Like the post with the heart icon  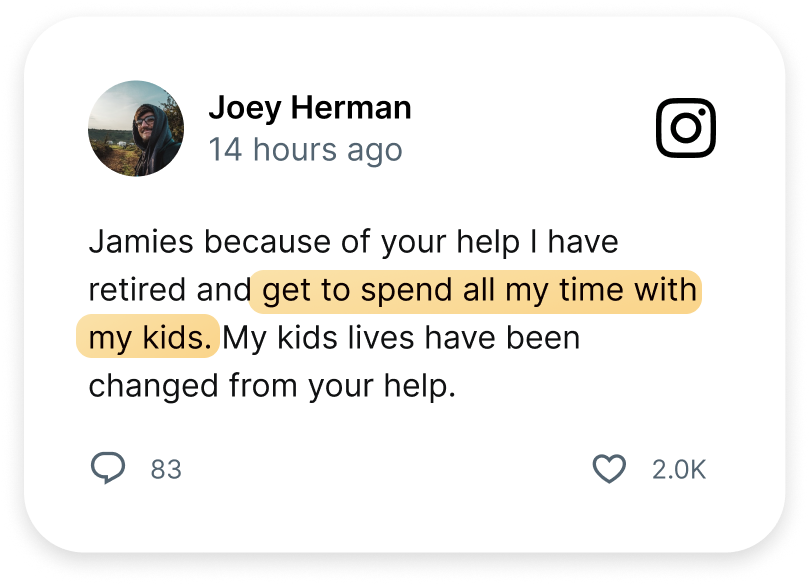coord(610,469)
